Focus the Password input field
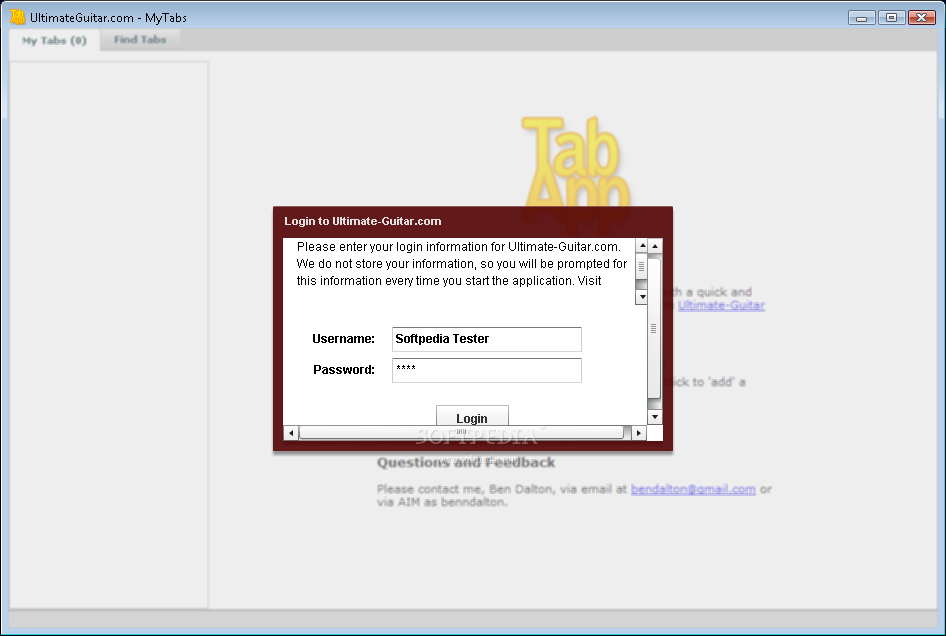 tap(486, 370)
